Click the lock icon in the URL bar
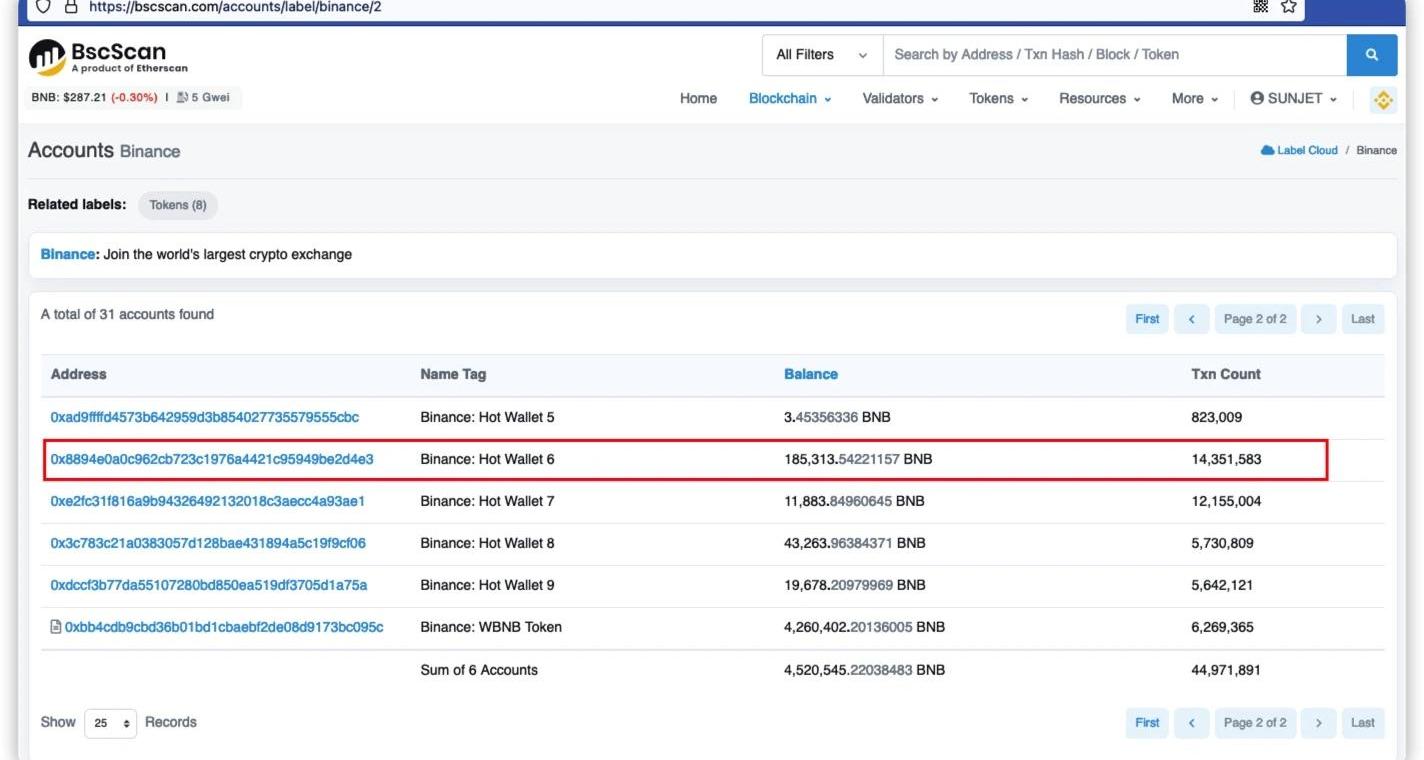 tap(70, 7)
